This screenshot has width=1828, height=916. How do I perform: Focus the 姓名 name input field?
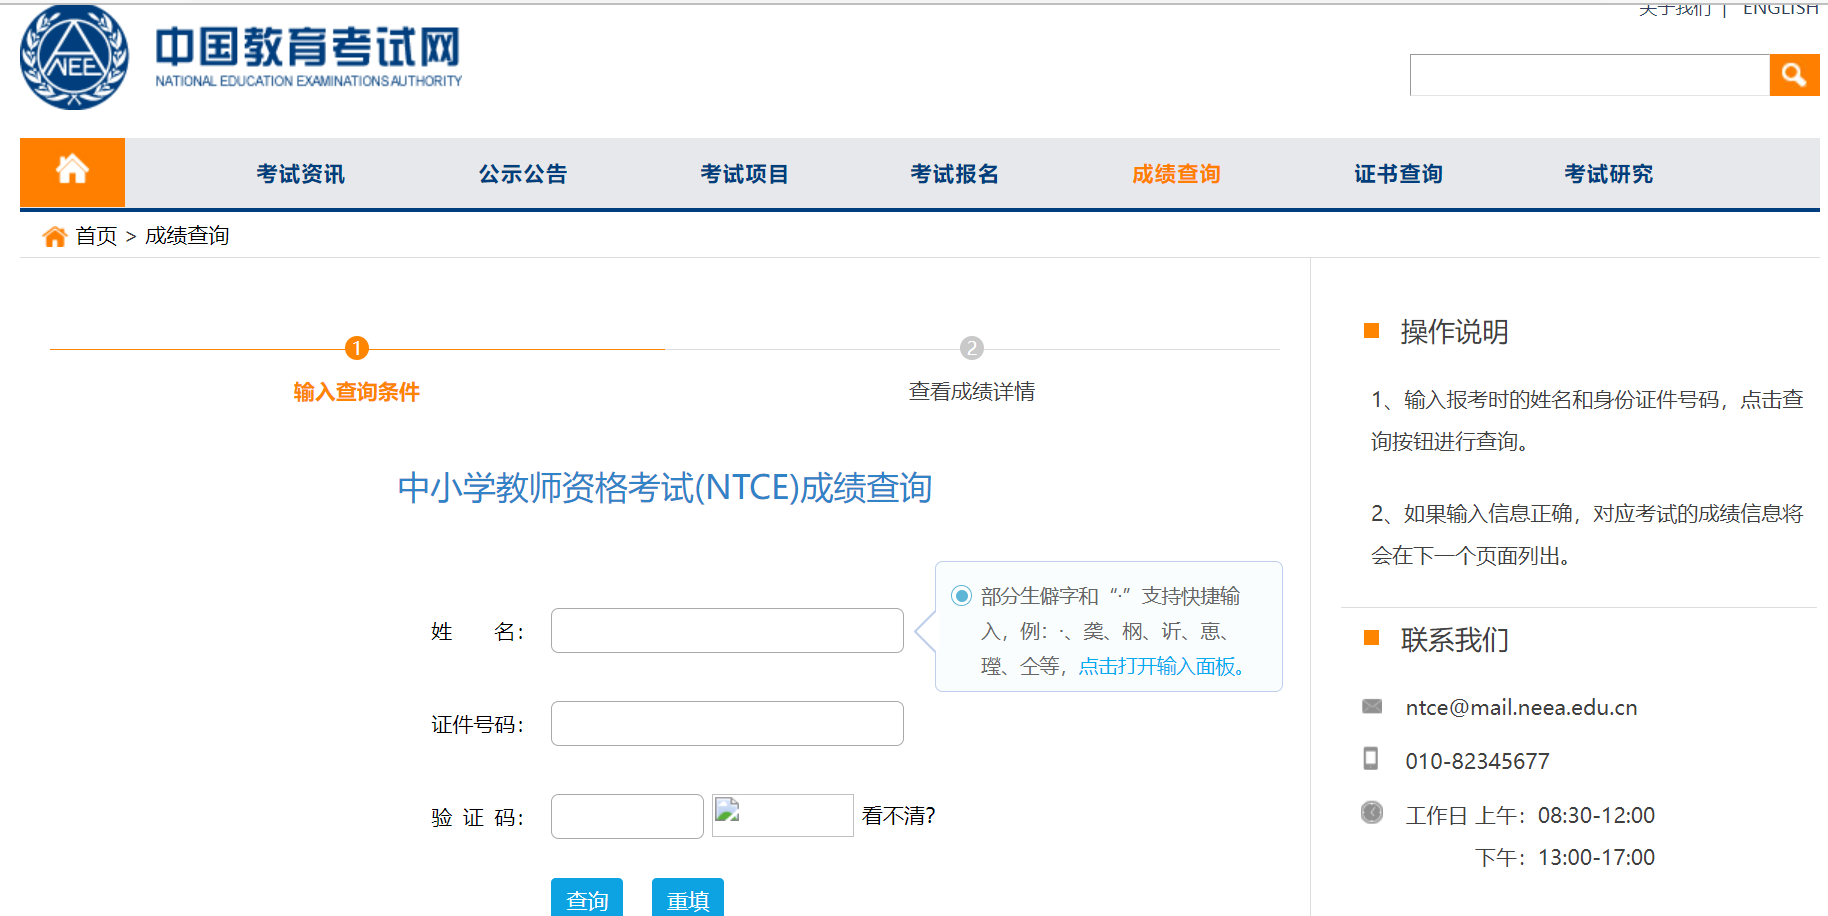click(727, 631)
